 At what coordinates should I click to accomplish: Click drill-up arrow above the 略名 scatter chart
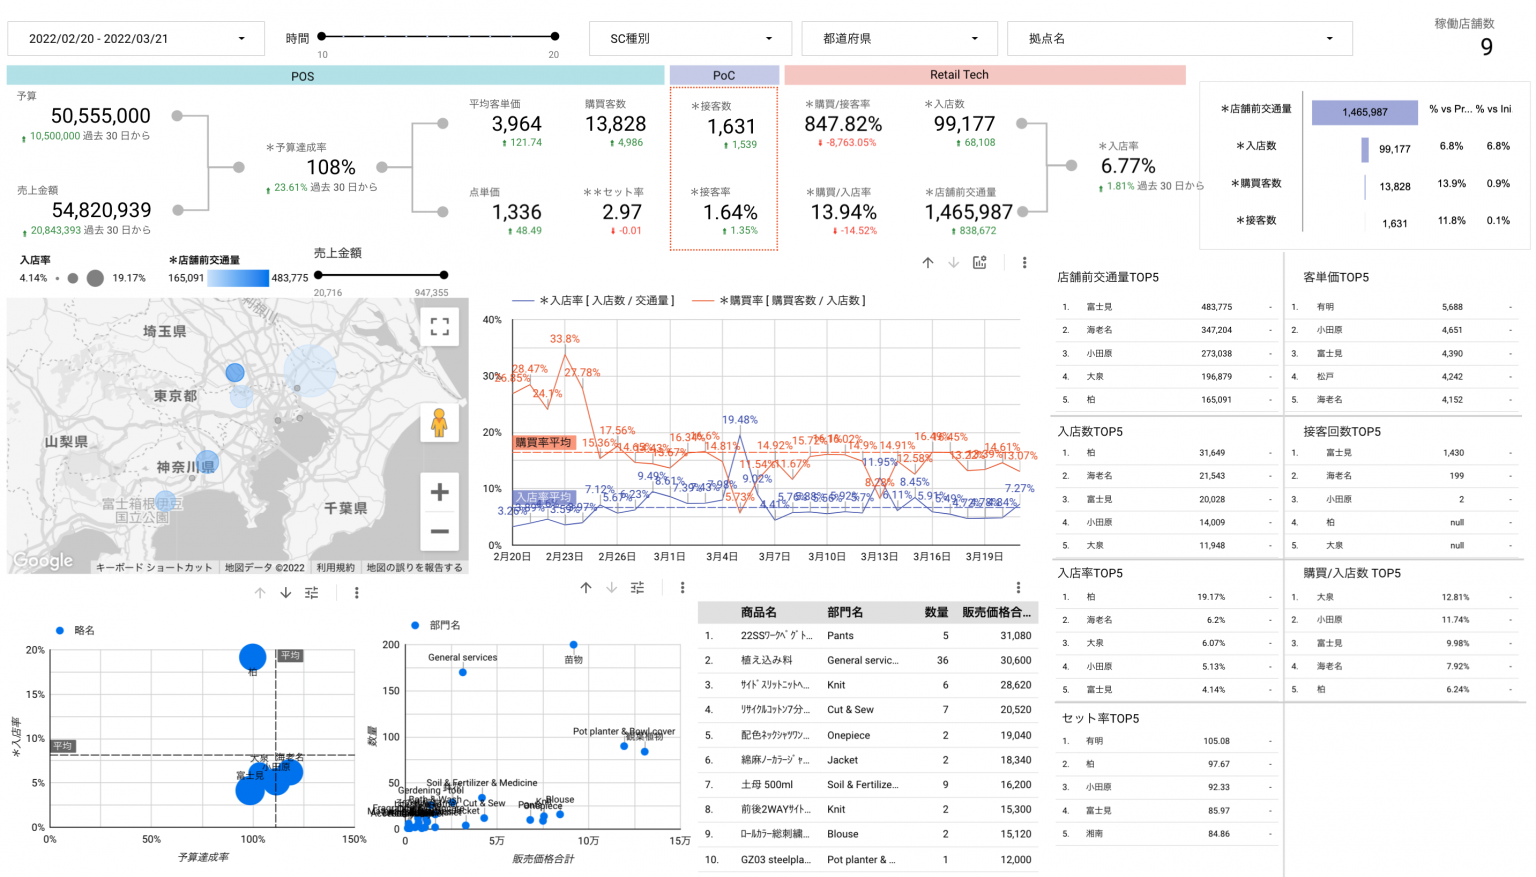(260, 593)
